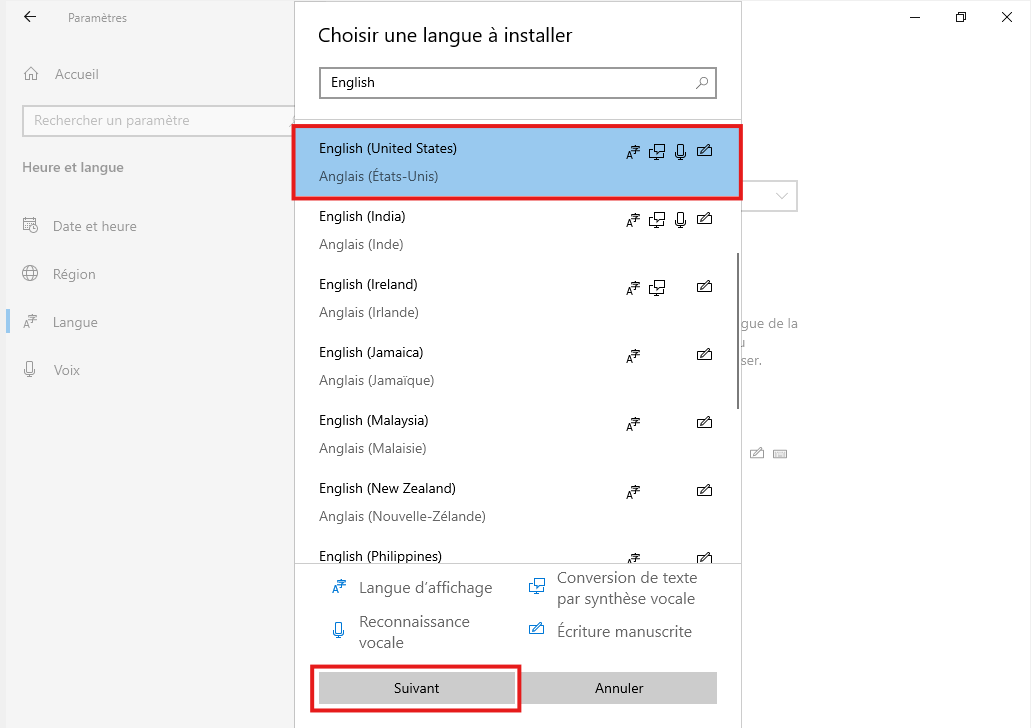Click the back arrow in Paramètres

pos(30,17)
